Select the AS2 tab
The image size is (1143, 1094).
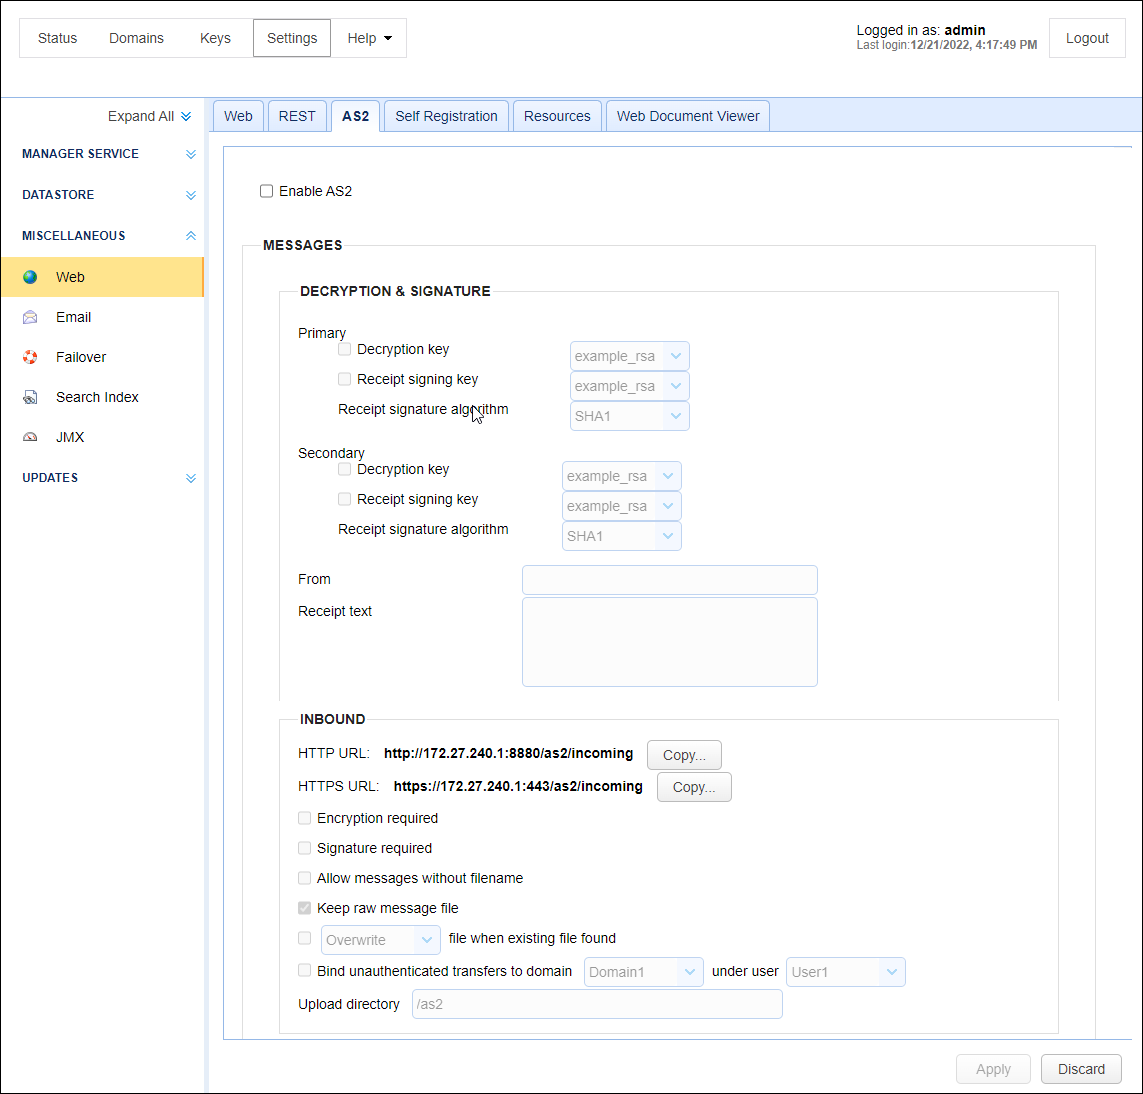356,116
